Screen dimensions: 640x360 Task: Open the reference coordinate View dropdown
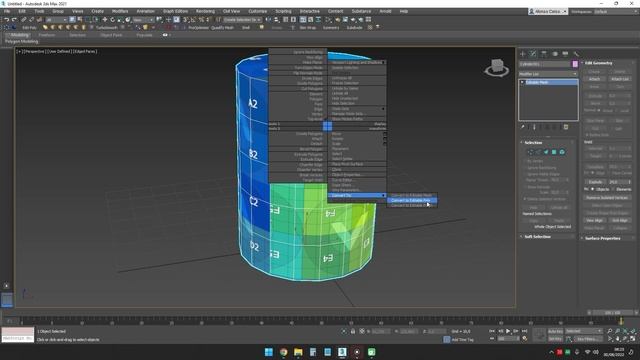click(143, 20)
